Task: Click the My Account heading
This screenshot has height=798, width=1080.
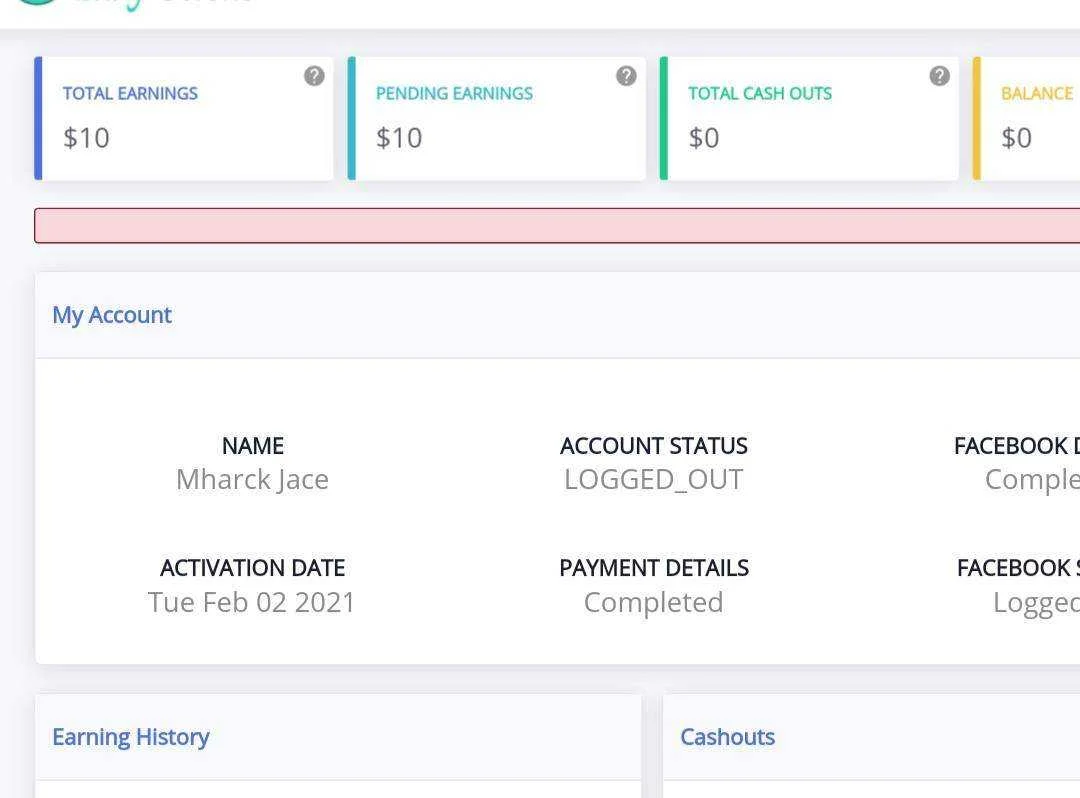Action: coord(112,315)
